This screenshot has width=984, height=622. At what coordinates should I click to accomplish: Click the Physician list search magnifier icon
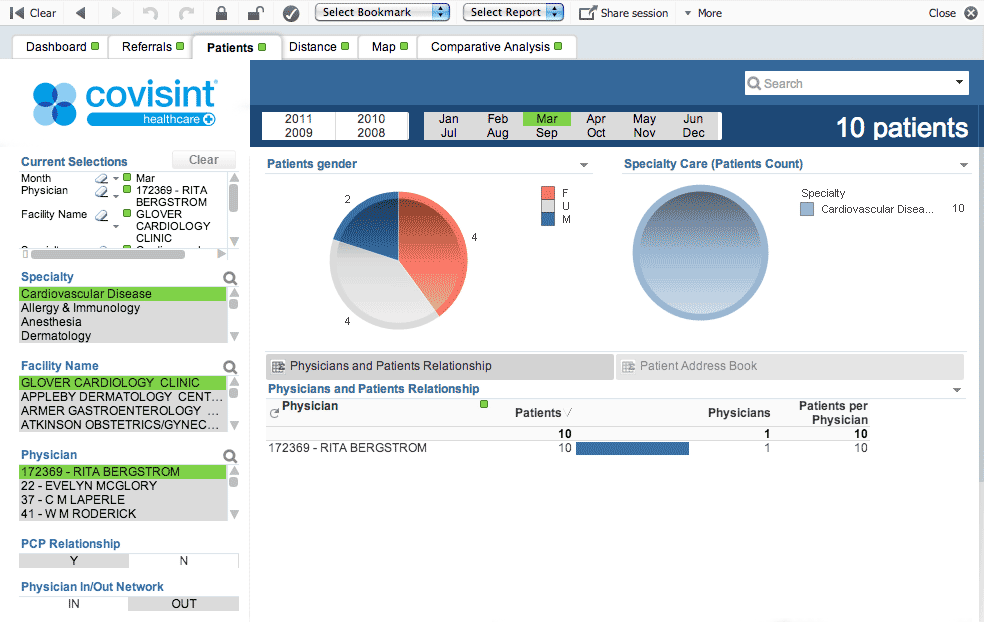coord(231,455)
